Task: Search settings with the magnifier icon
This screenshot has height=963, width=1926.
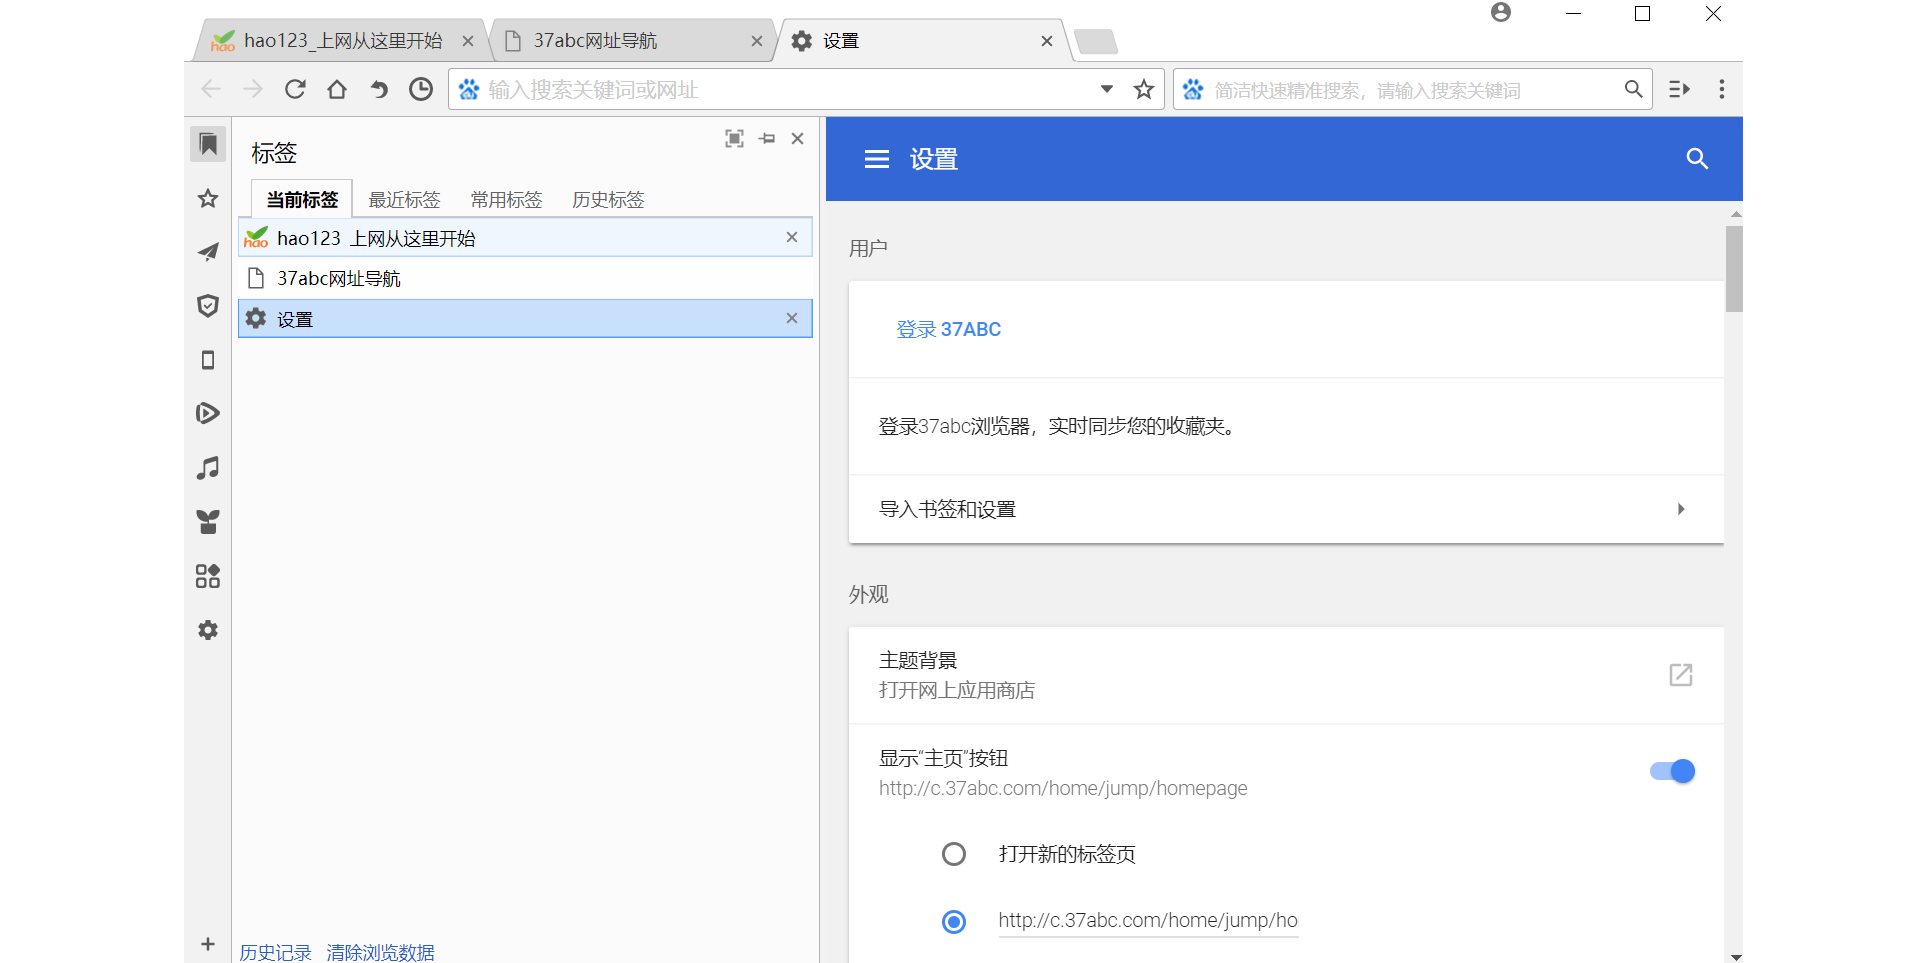Action: click(x=1697, y=158)
